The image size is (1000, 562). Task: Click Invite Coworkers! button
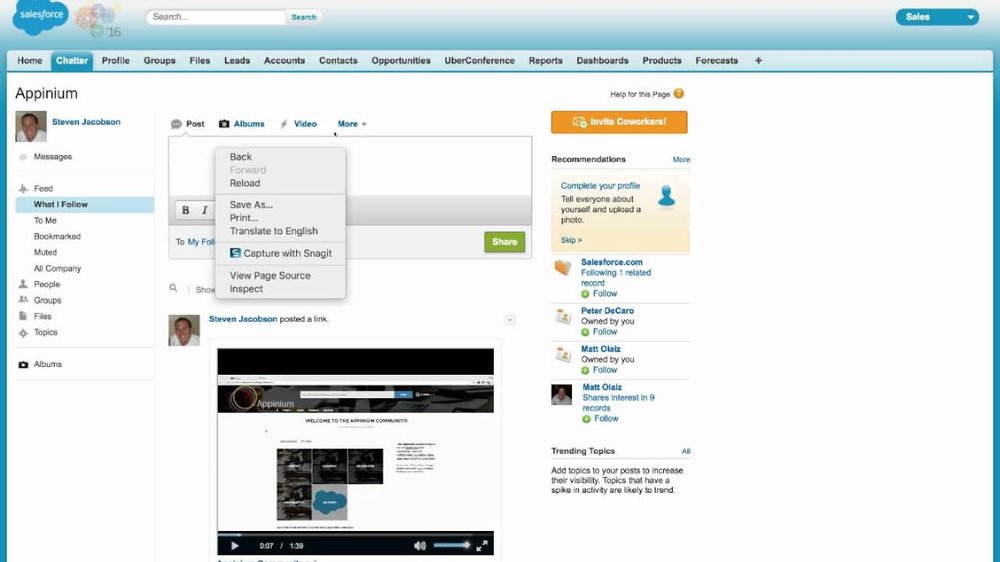[619, 122]
